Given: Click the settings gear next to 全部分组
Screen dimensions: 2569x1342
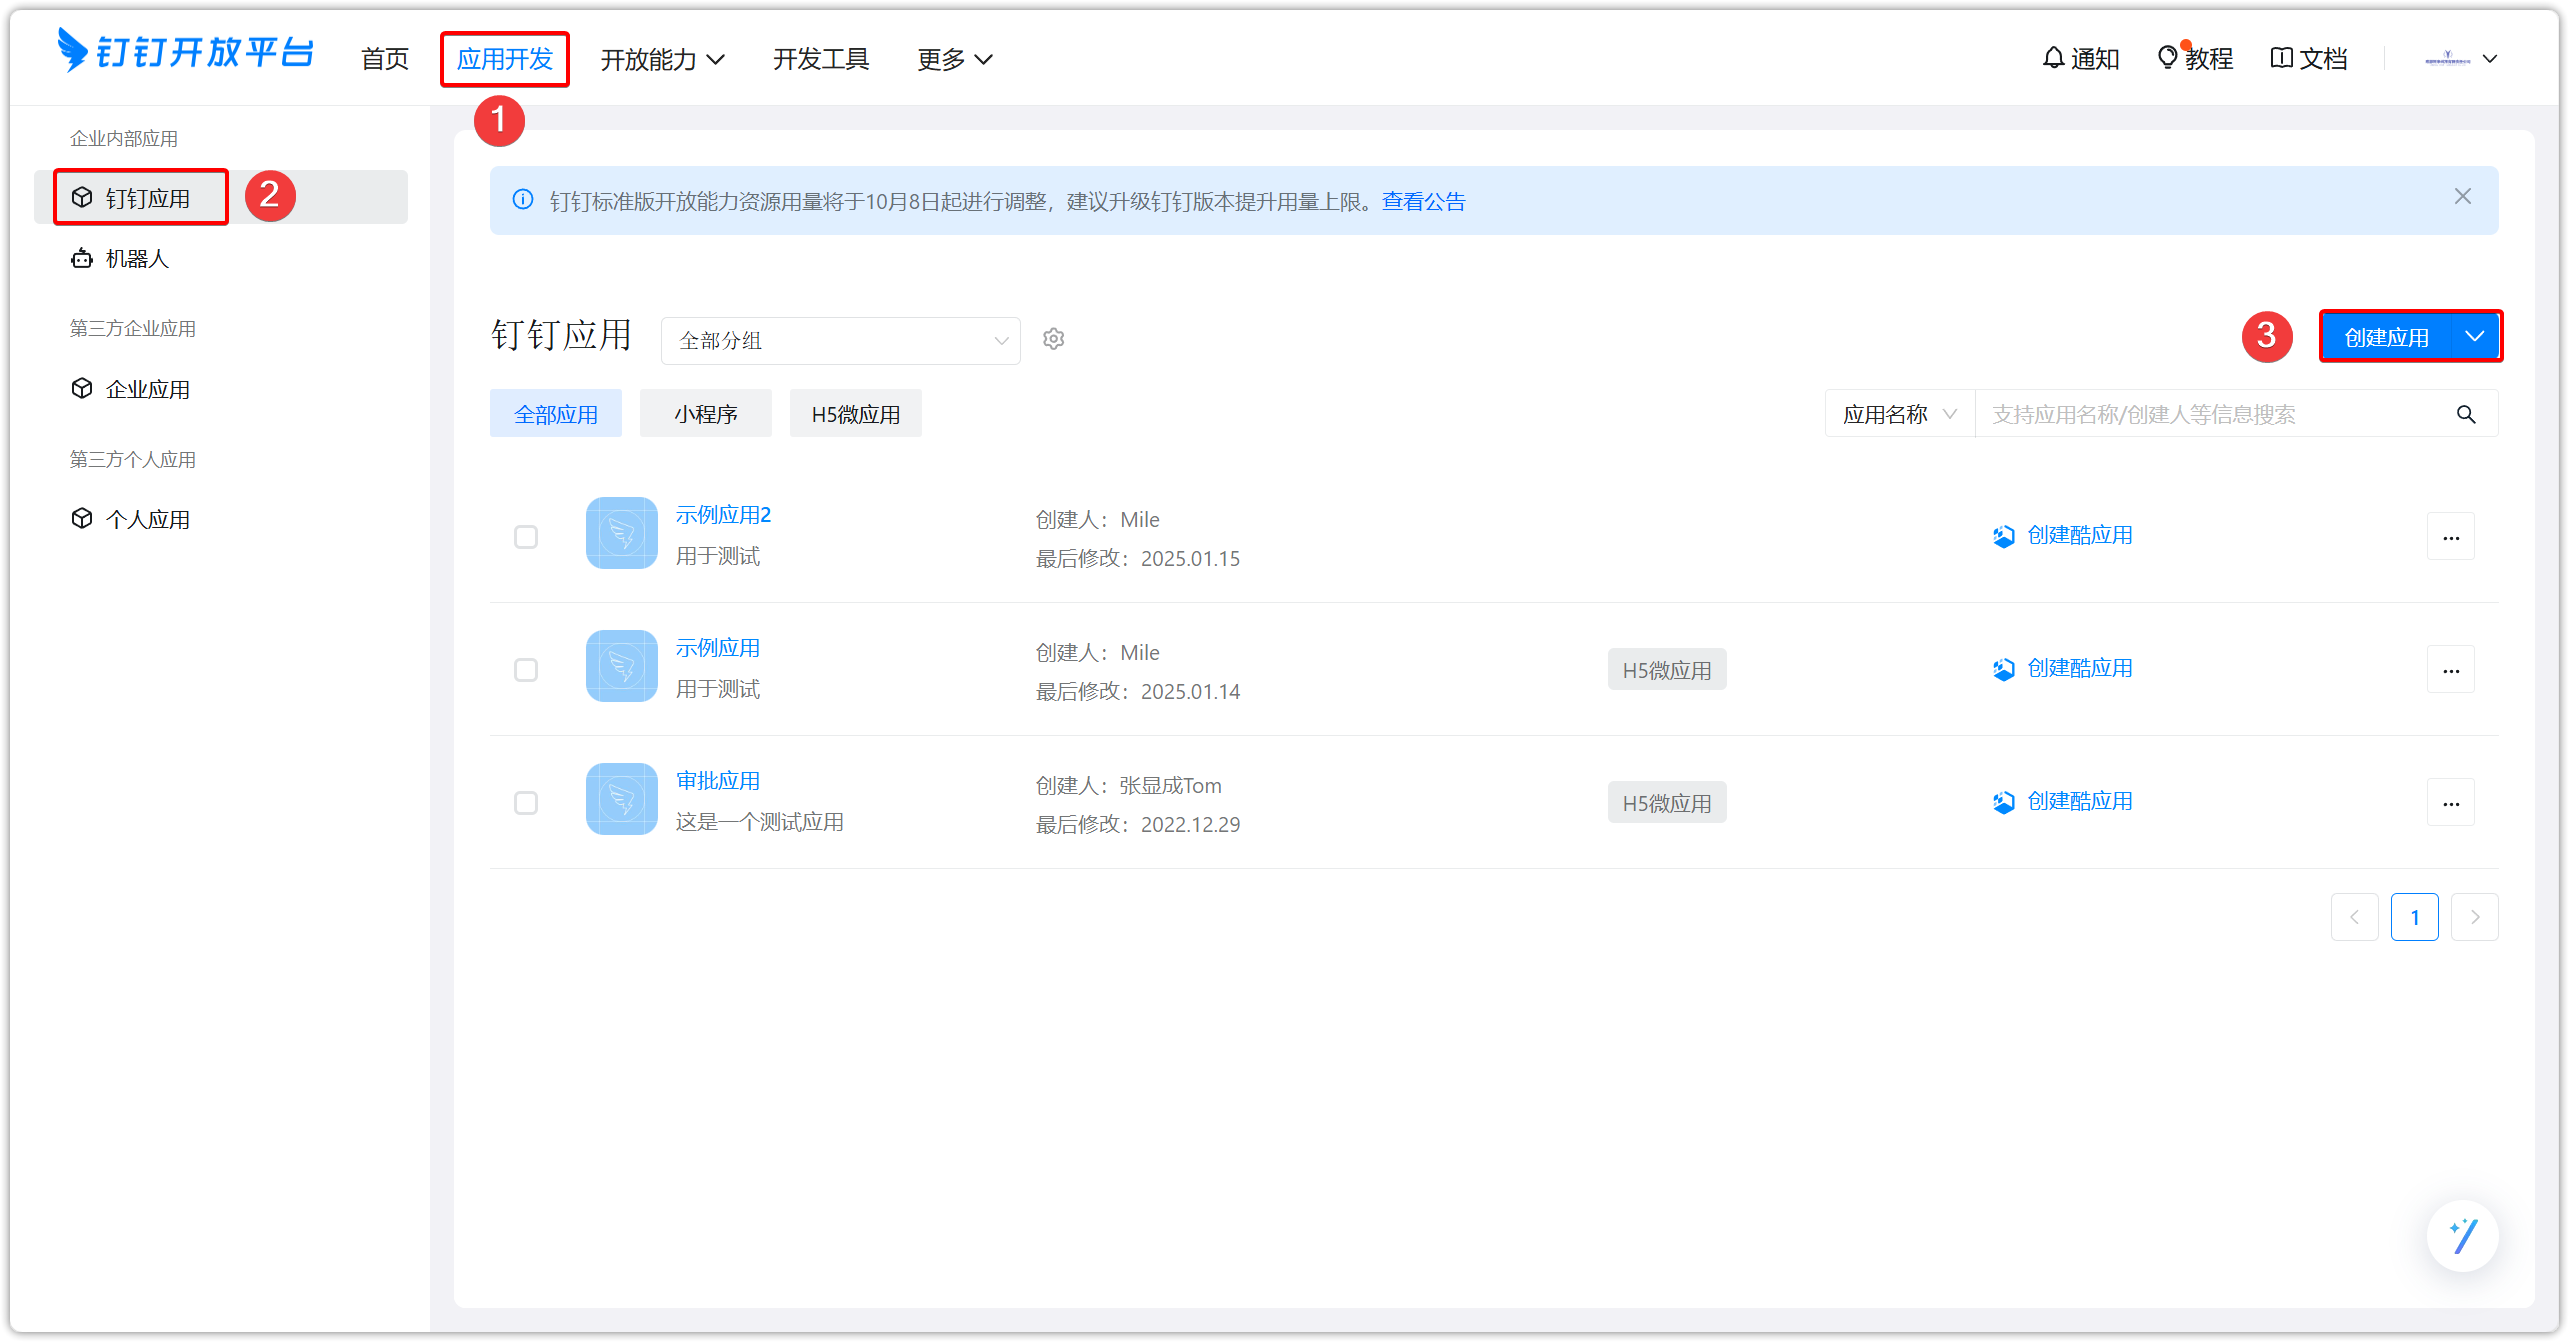Looking at the screenshot, I should [1053, 339].
